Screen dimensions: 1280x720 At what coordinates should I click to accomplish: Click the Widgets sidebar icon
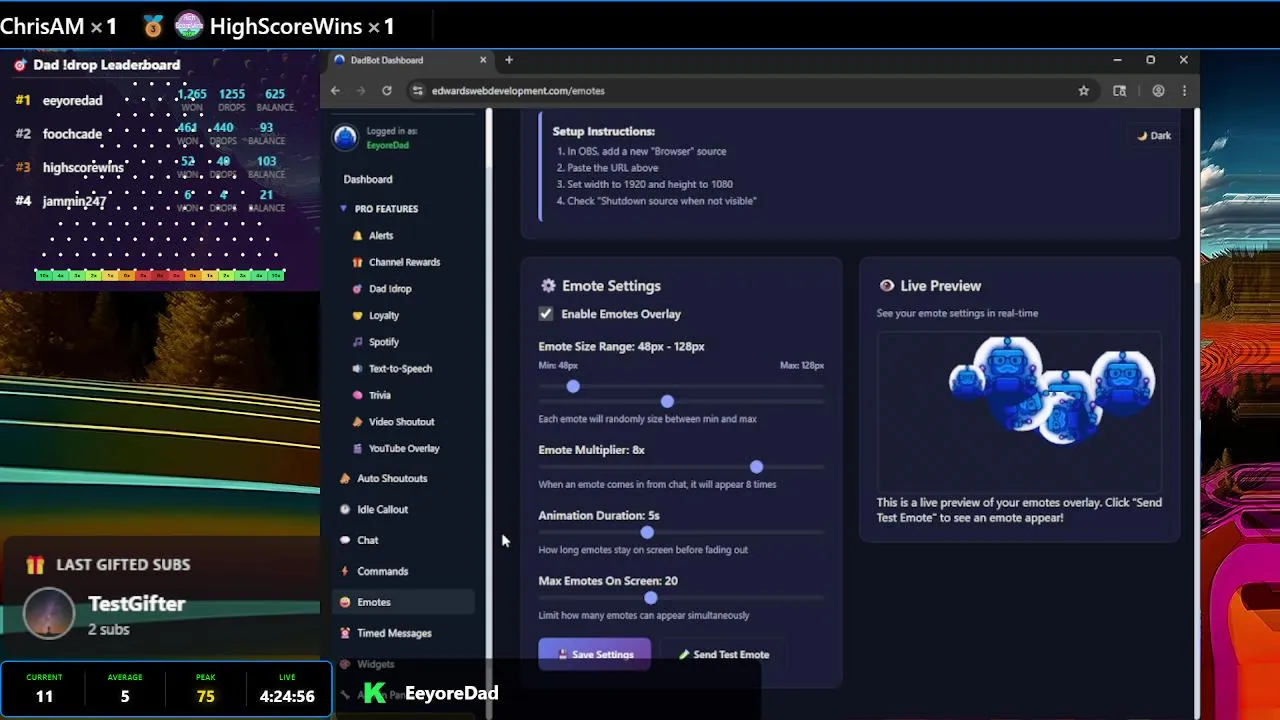[345, 664]
